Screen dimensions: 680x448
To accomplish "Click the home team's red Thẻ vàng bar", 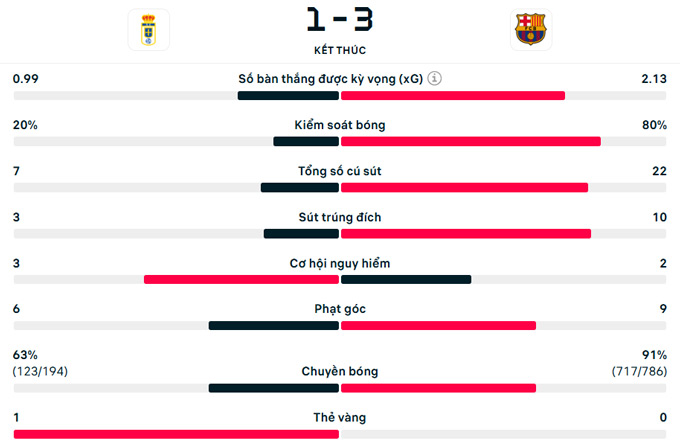I will (176, 434).
